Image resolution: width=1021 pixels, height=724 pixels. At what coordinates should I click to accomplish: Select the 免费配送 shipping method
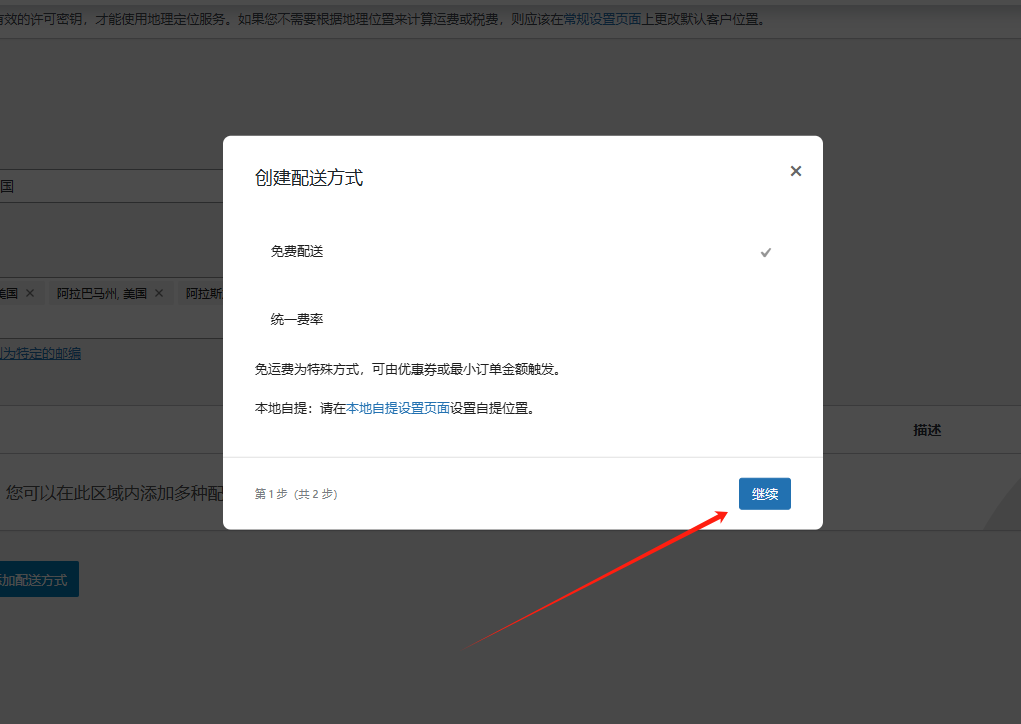pyautogui.click(x=297, y=251)
